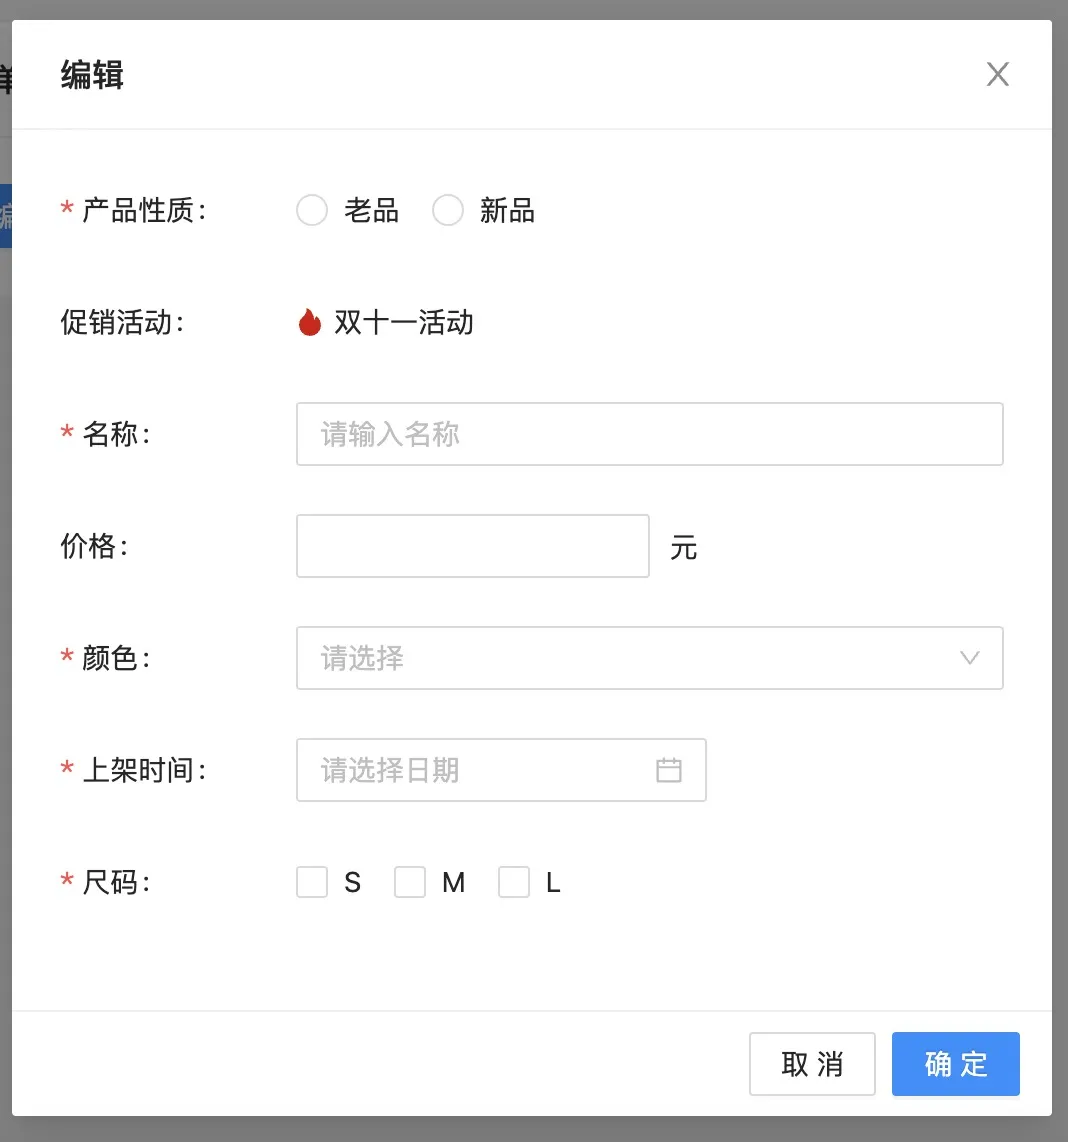Open the 颜色 dropdown selector
This screenshot has width=1068, height=1142.
click(x=630, y=658)
